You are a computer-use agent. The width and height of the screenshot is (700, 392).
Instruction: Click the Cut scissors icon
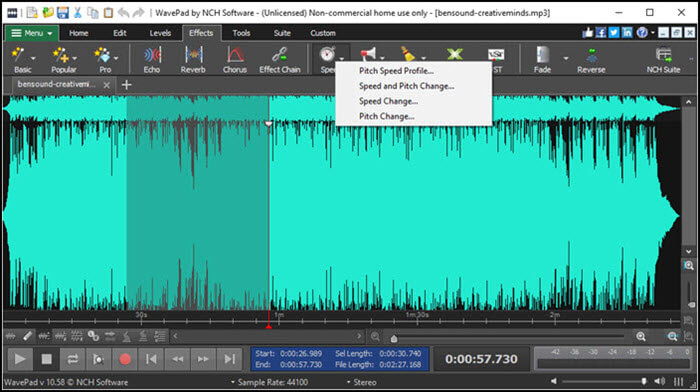pyautogui.click(x=78, y=13)
